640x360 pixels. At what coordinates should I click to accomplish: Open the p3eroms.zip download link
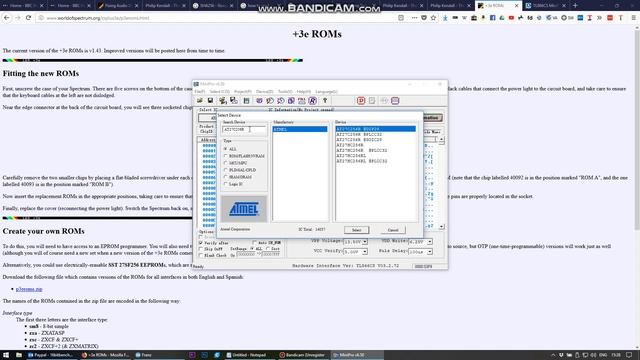coord(29,289)
